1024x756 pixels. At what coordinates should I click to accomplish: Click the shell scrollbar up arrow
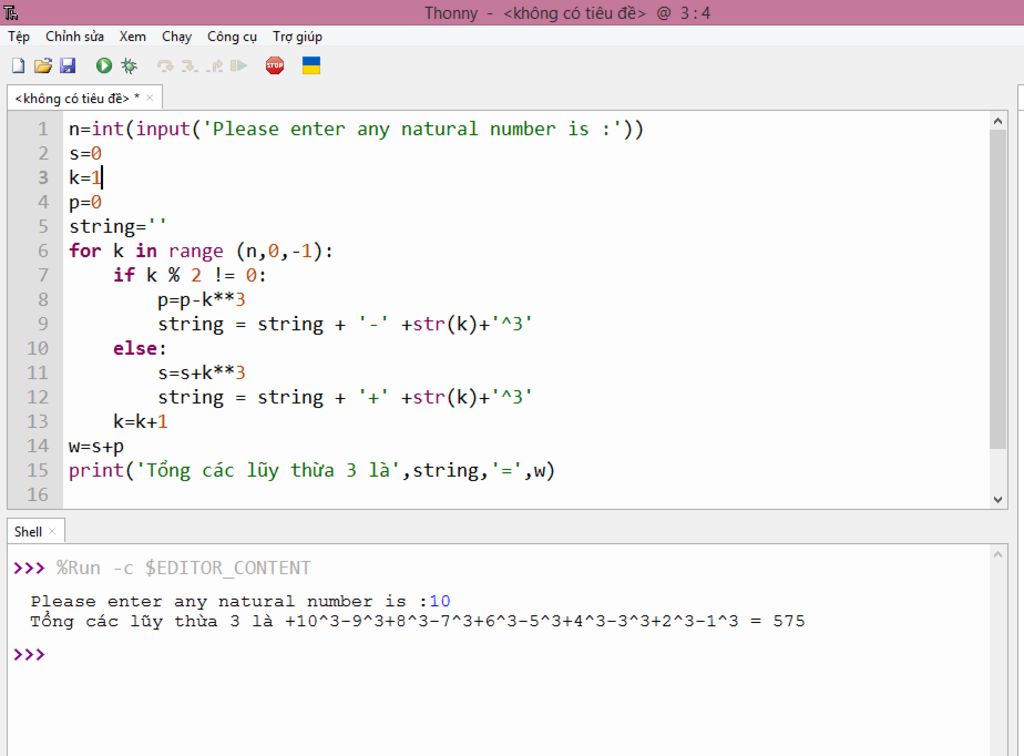pyautogui.click(x=997, y=554)
